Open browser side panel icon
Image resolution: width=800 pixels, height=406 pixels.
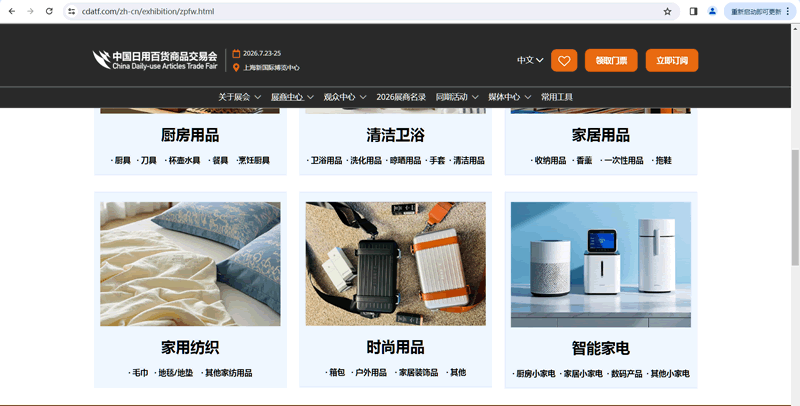(694, 11)
